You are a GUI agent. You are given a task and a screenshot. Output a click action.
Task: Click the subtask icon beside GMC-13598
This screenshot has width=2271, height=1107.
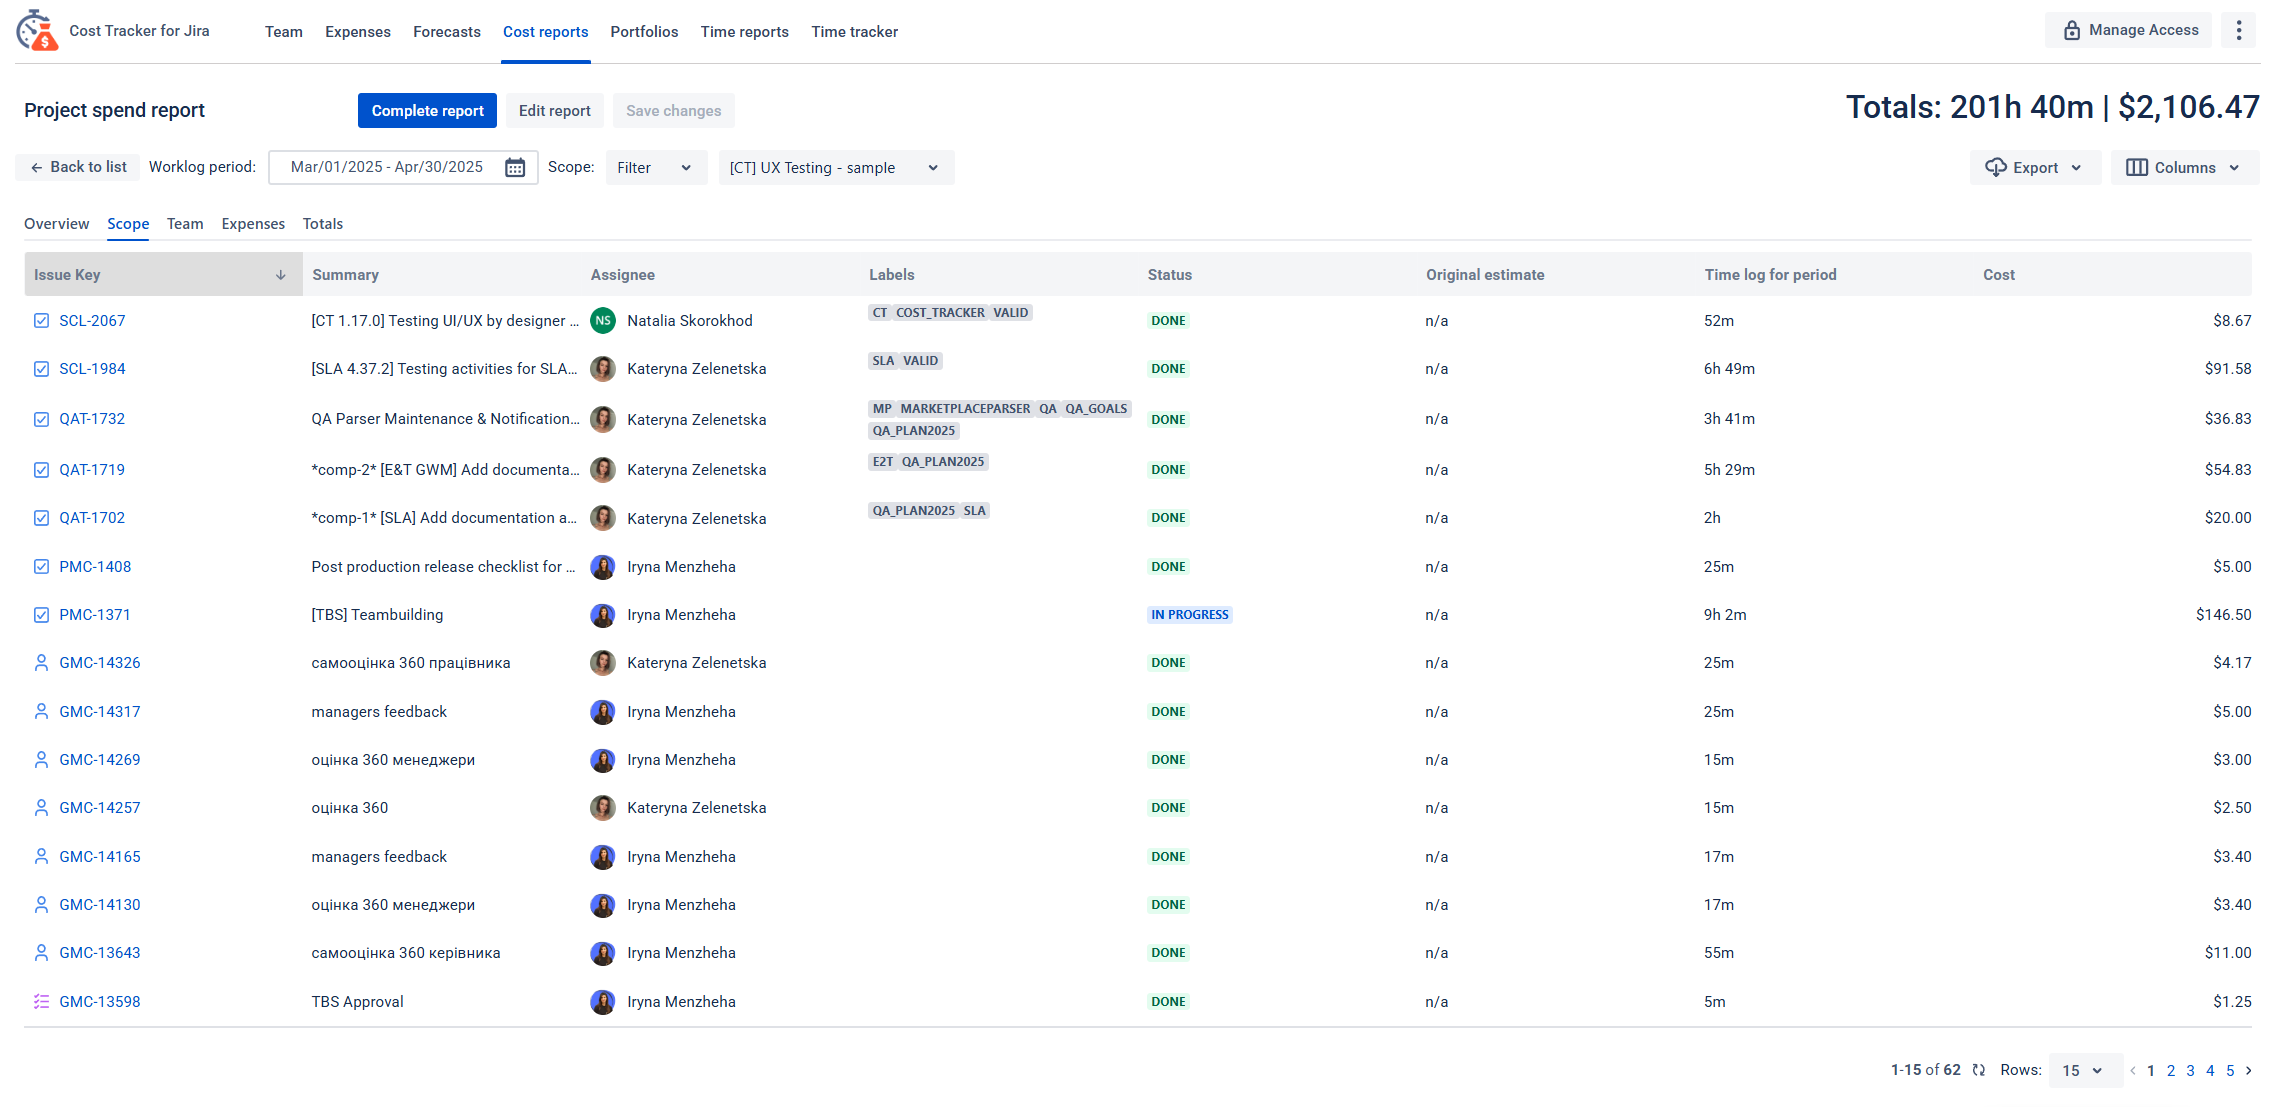click(x=41, y=1002)
